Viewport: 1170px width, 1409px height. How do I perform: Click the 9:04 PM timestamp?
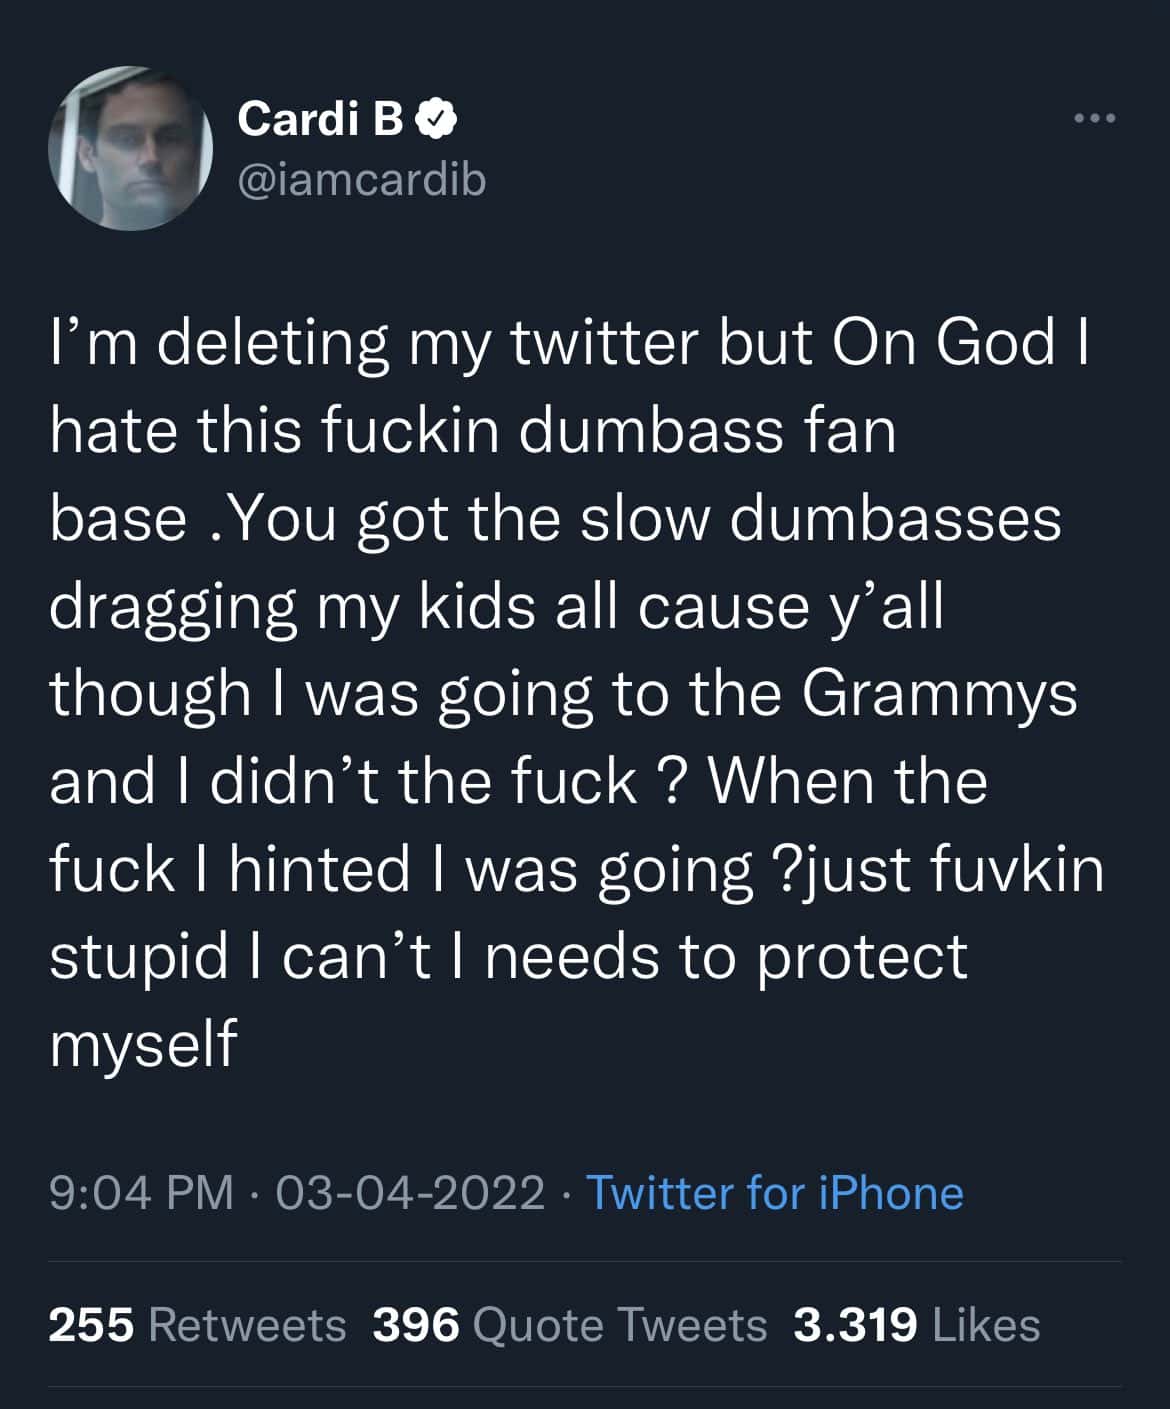click(x=141, y=1193)
